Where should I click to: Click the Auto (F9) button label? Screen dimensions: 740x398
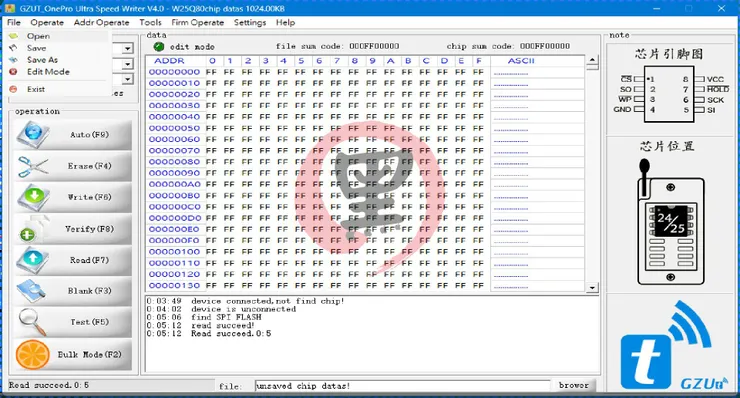coord(89,135)
